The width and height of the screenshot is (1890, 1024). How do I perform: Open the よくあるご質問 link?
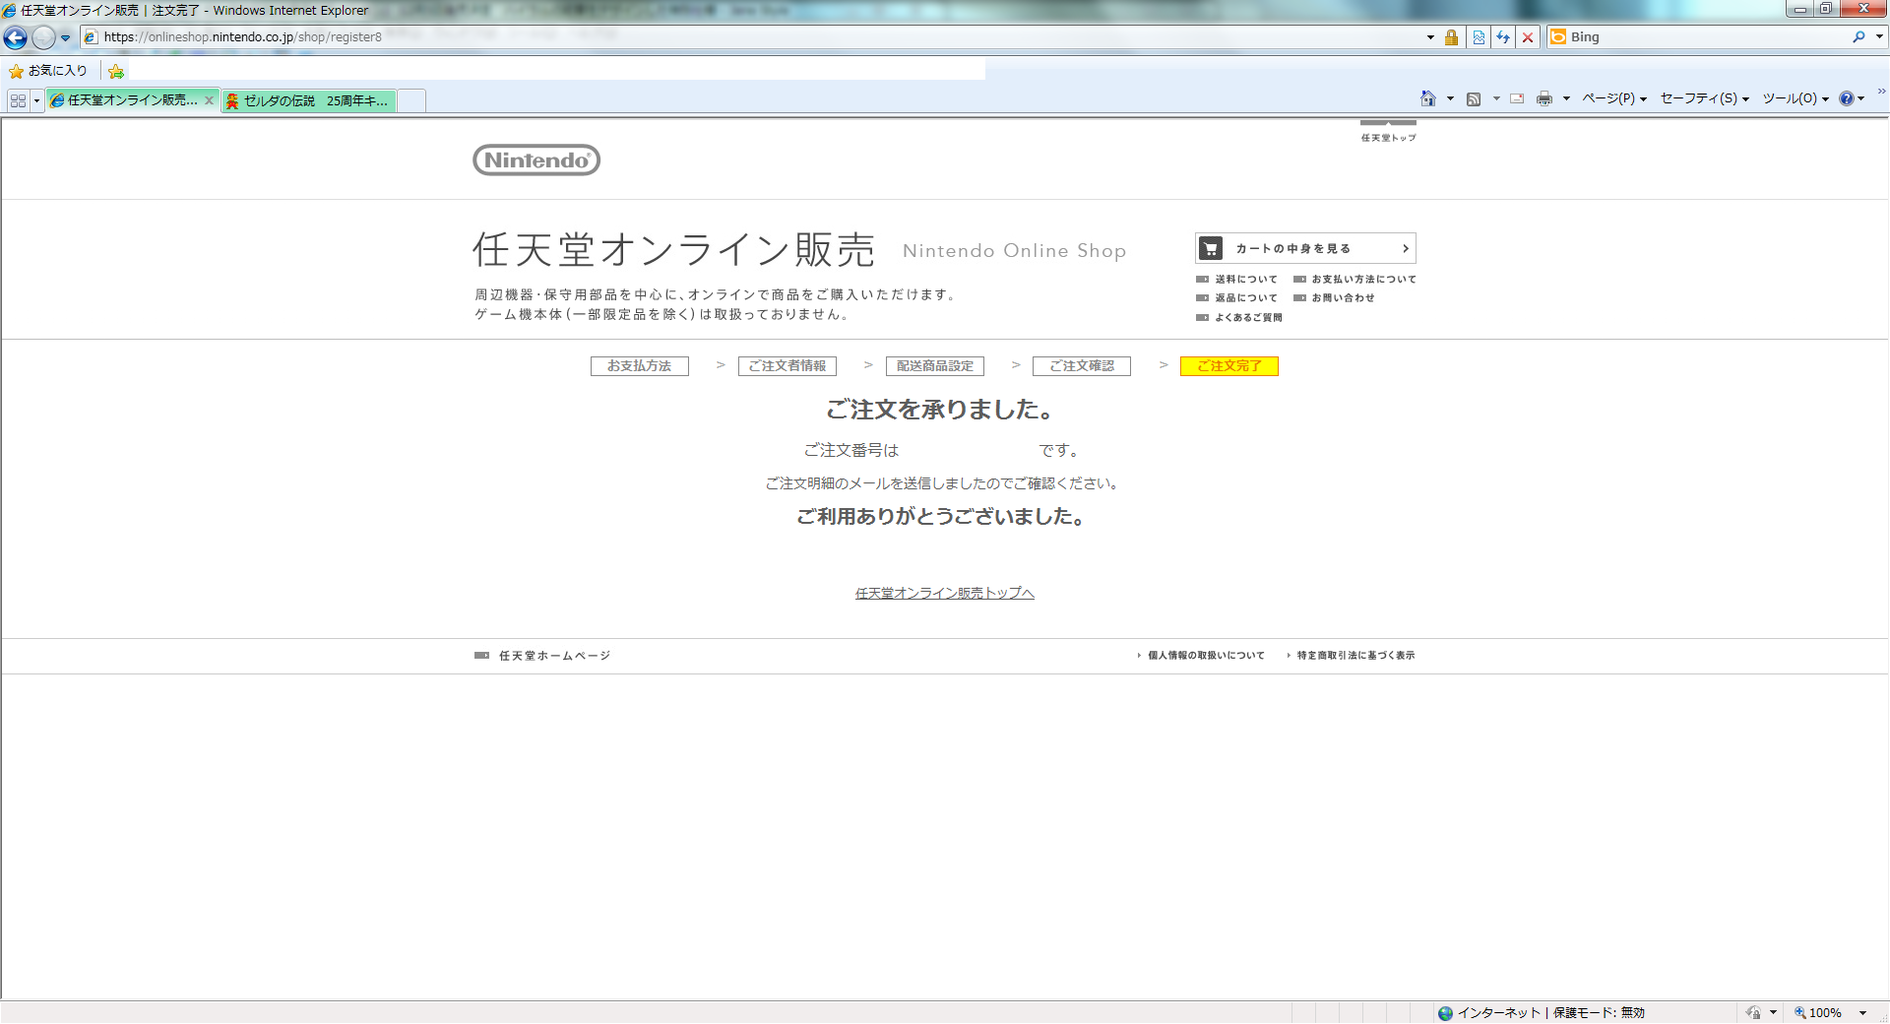tap(1239, 317)
